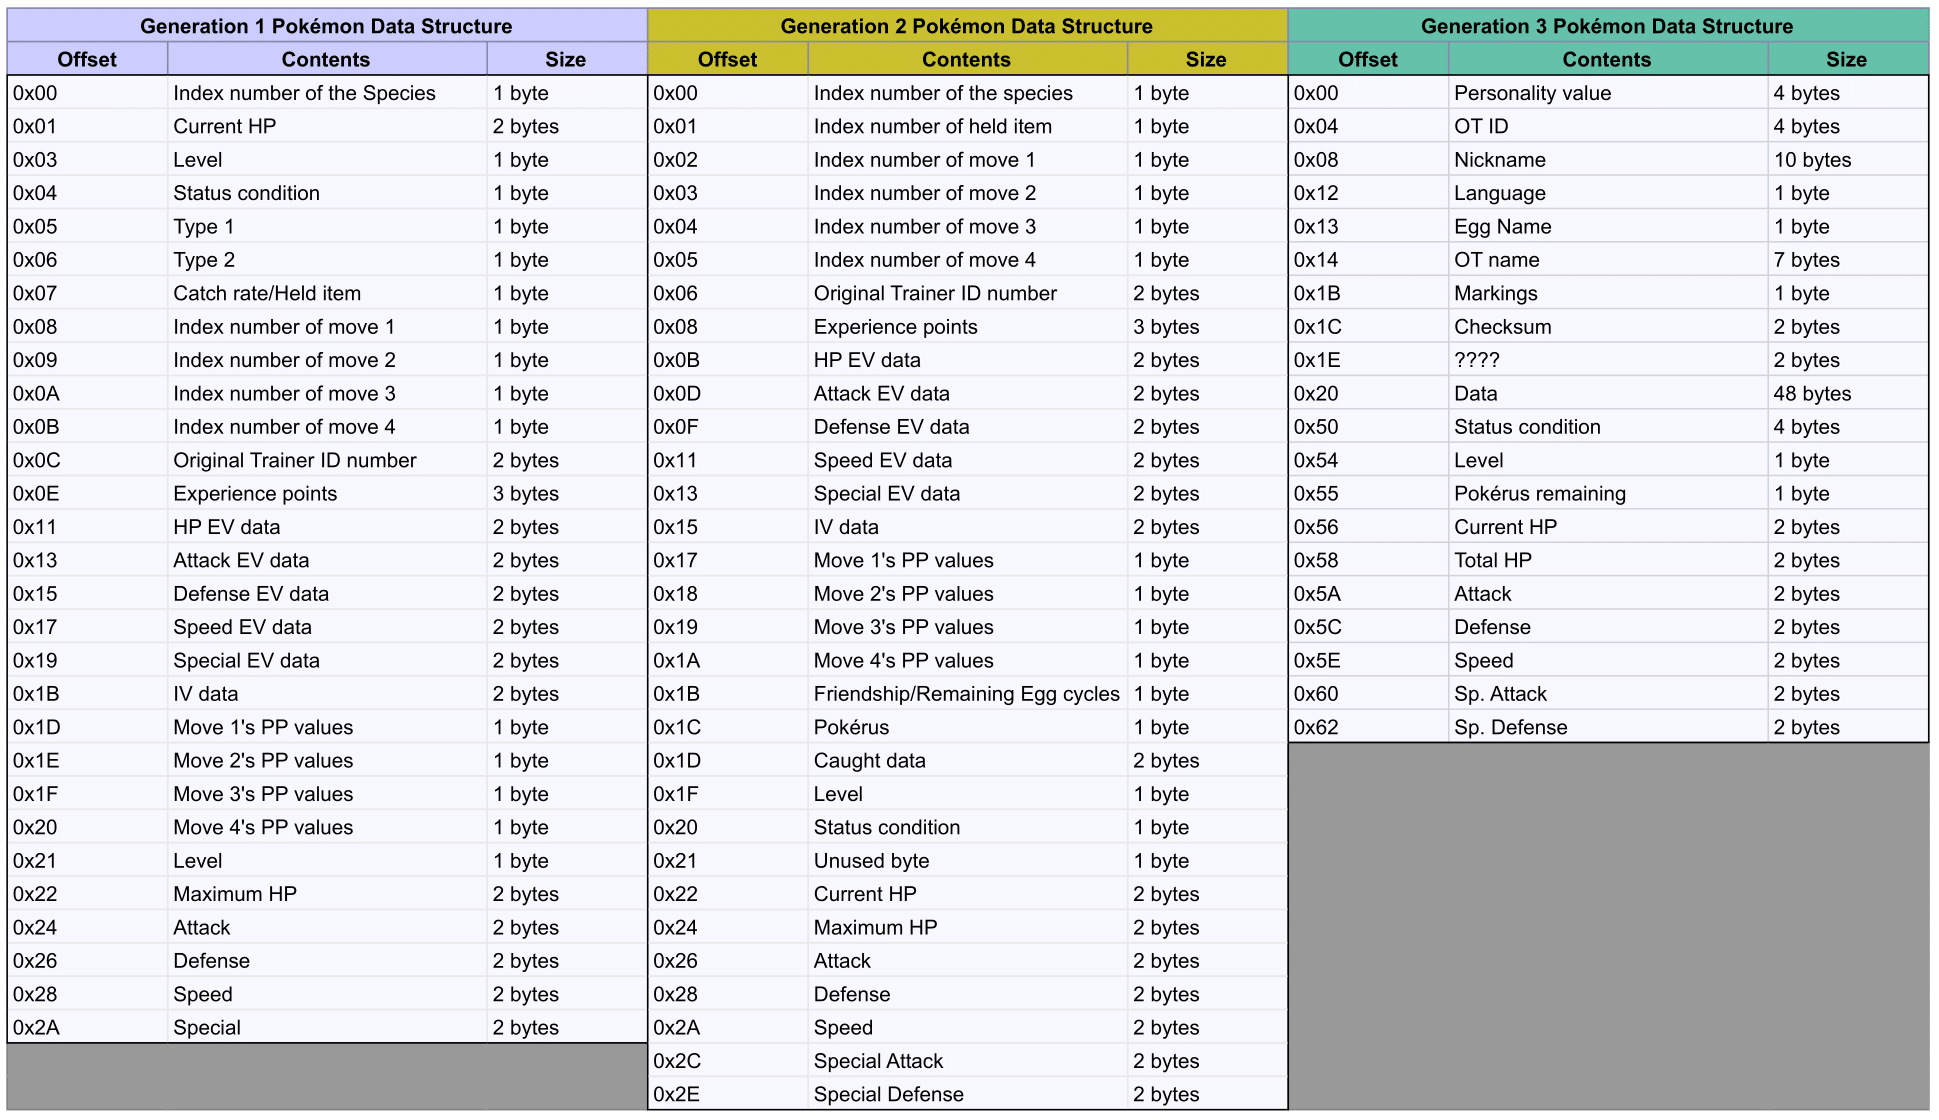Screen dimensions: 1939x1120
Task: Select the offset cell '0x1A'
Action: [728, 660]
